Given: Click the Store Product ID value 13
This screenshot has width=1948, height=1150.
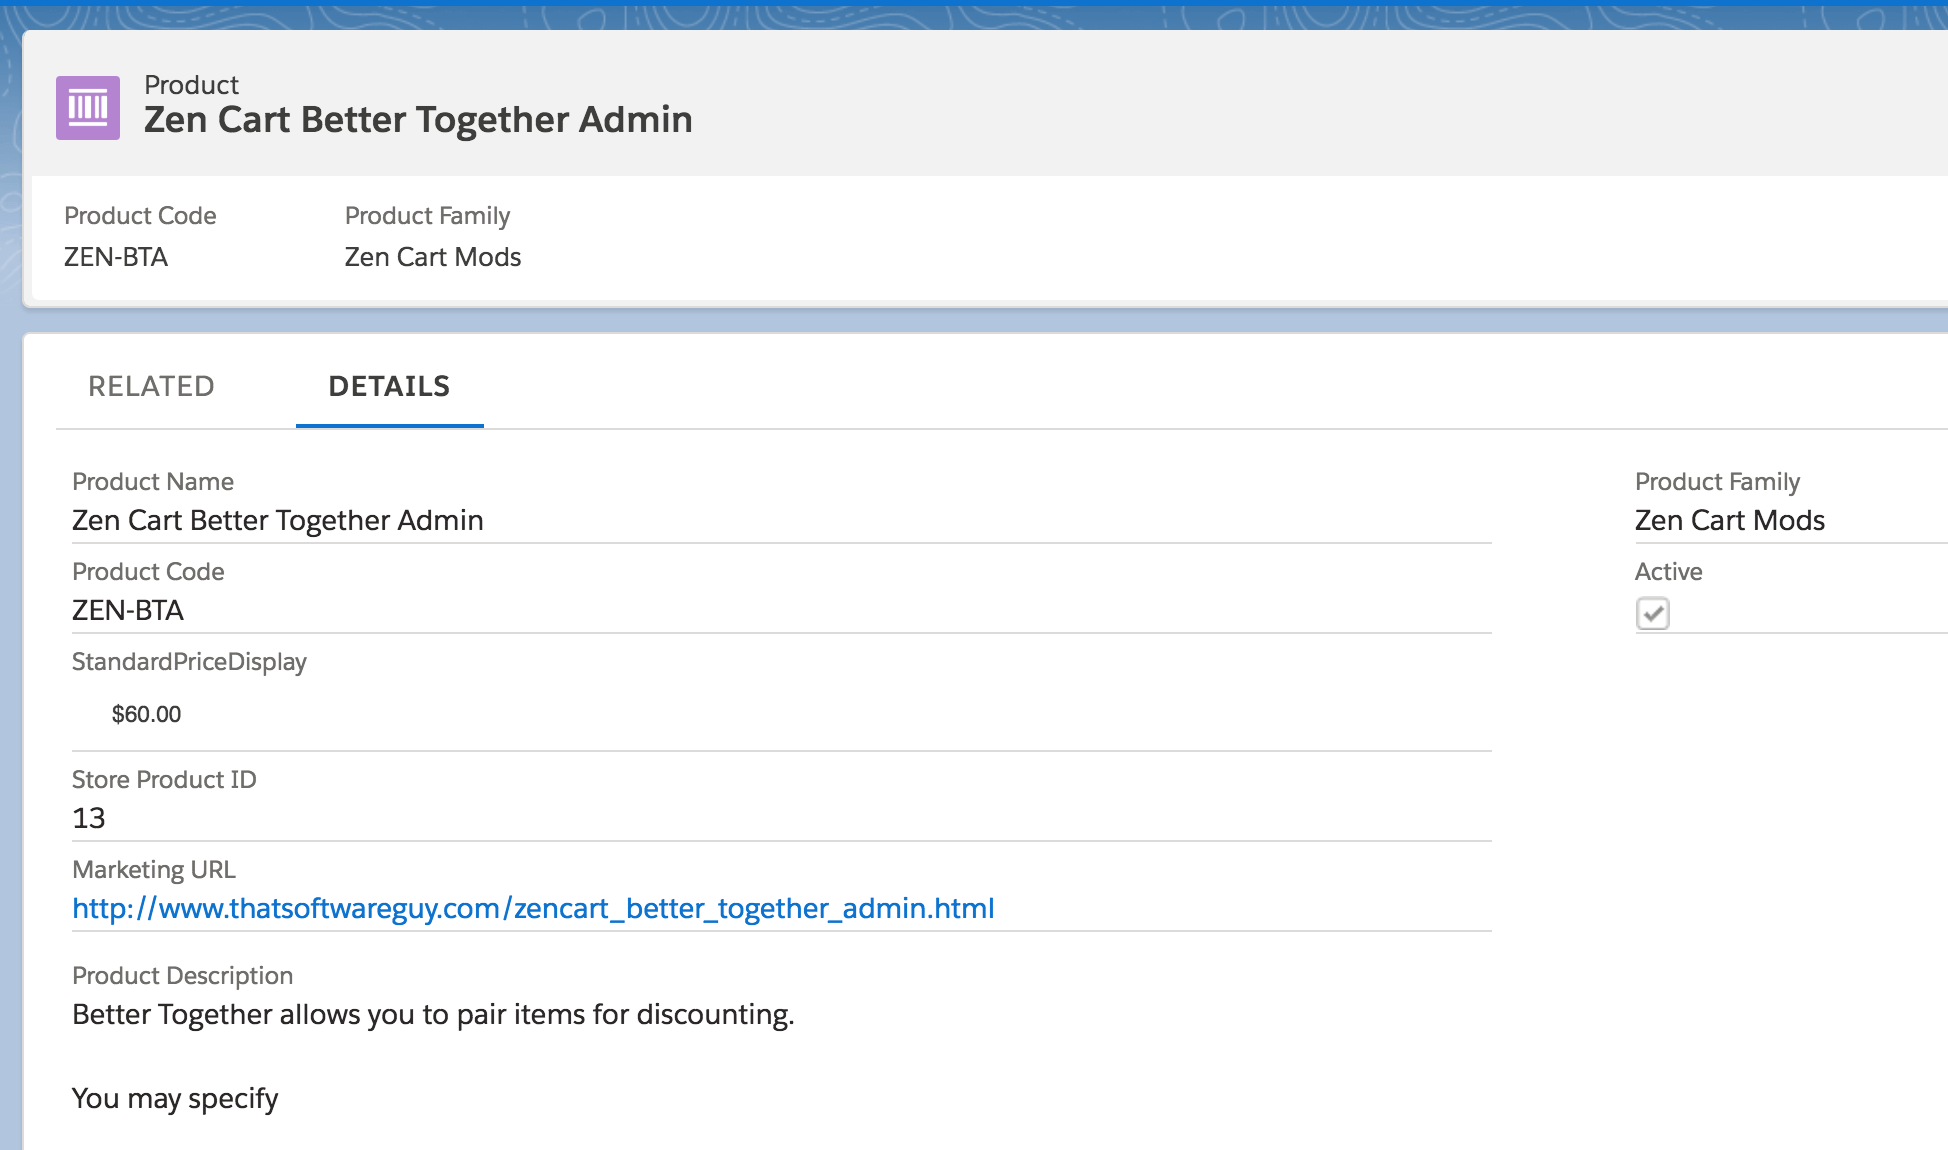Looking at the screenshot, I should 88,818.
